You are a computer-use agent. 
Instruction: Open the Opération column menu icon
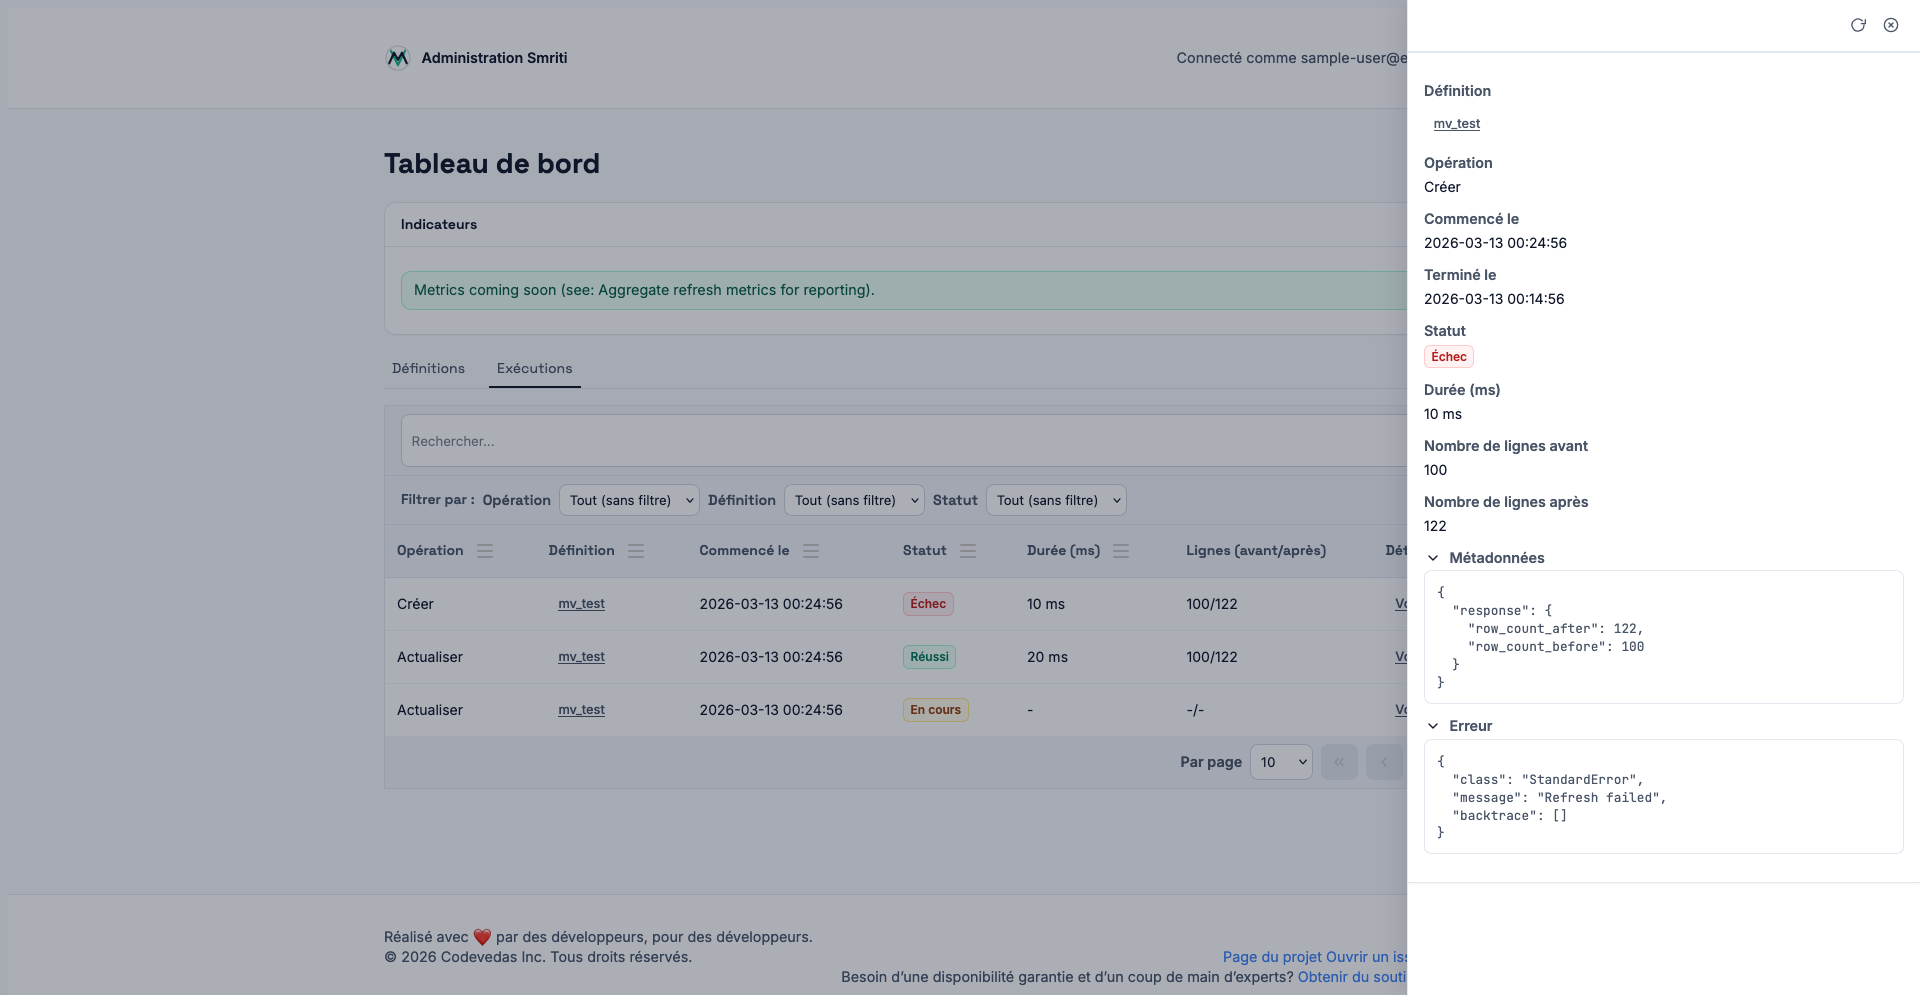pyautogui.click(x=485, y=551)
